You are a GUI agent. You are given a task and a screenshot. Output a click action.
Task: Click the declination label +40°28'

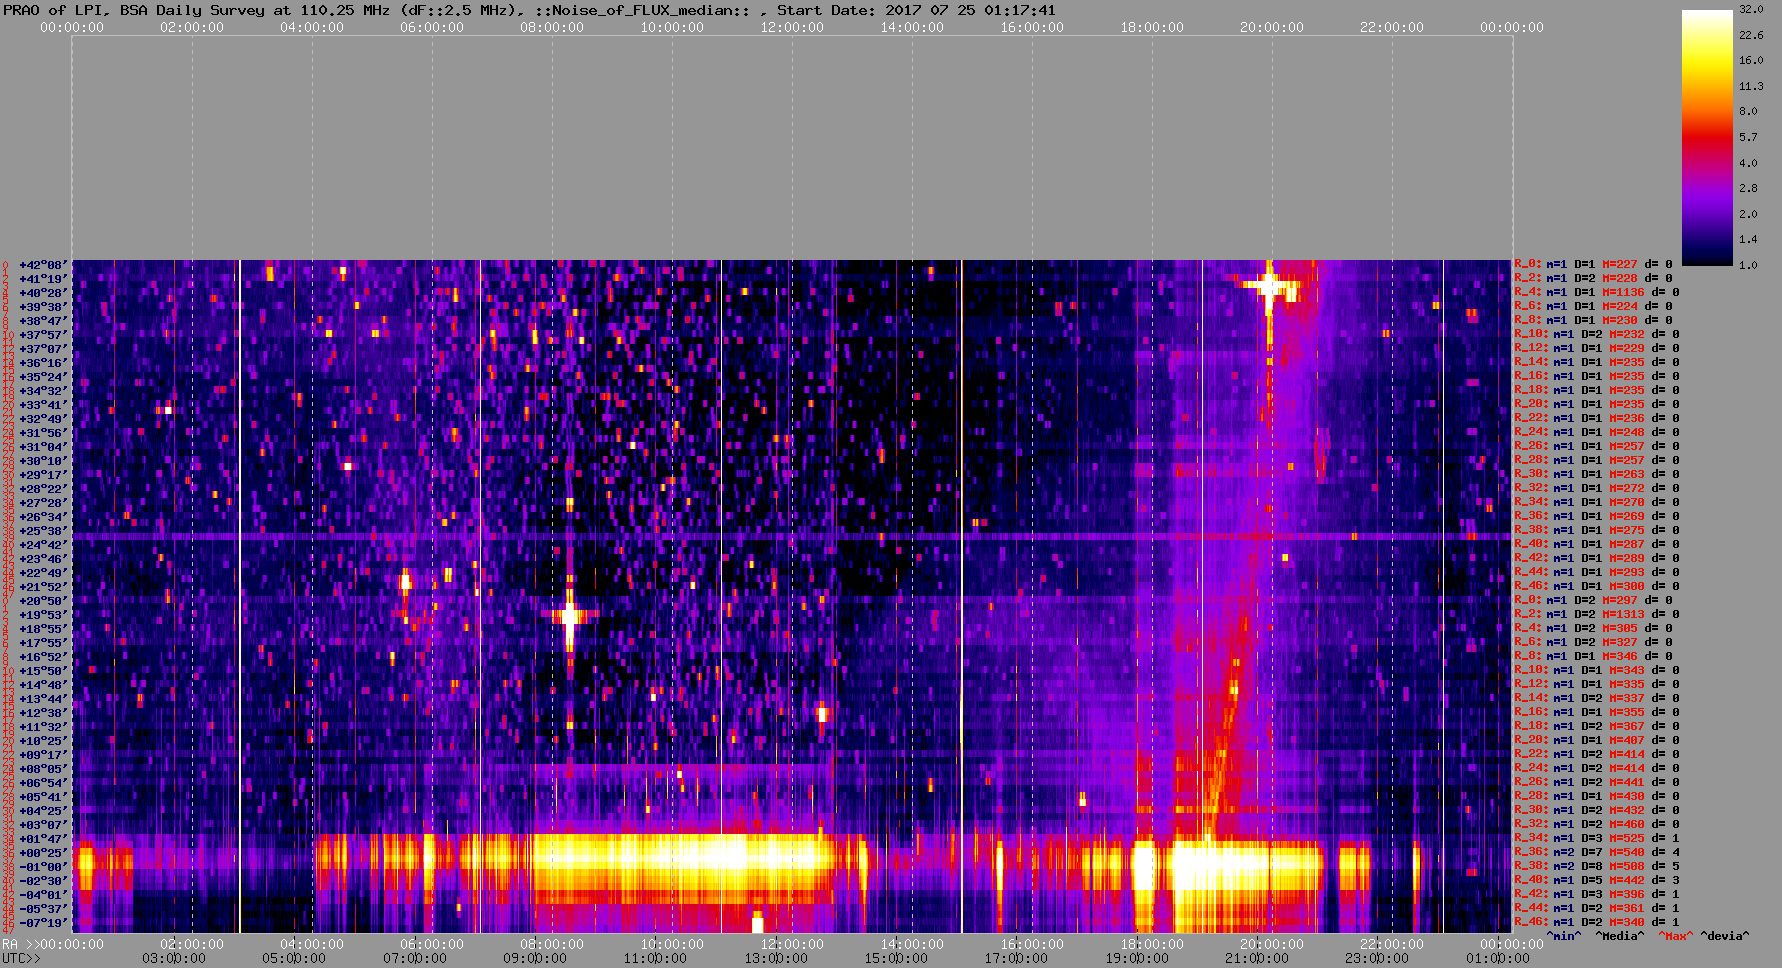(43, 293)
